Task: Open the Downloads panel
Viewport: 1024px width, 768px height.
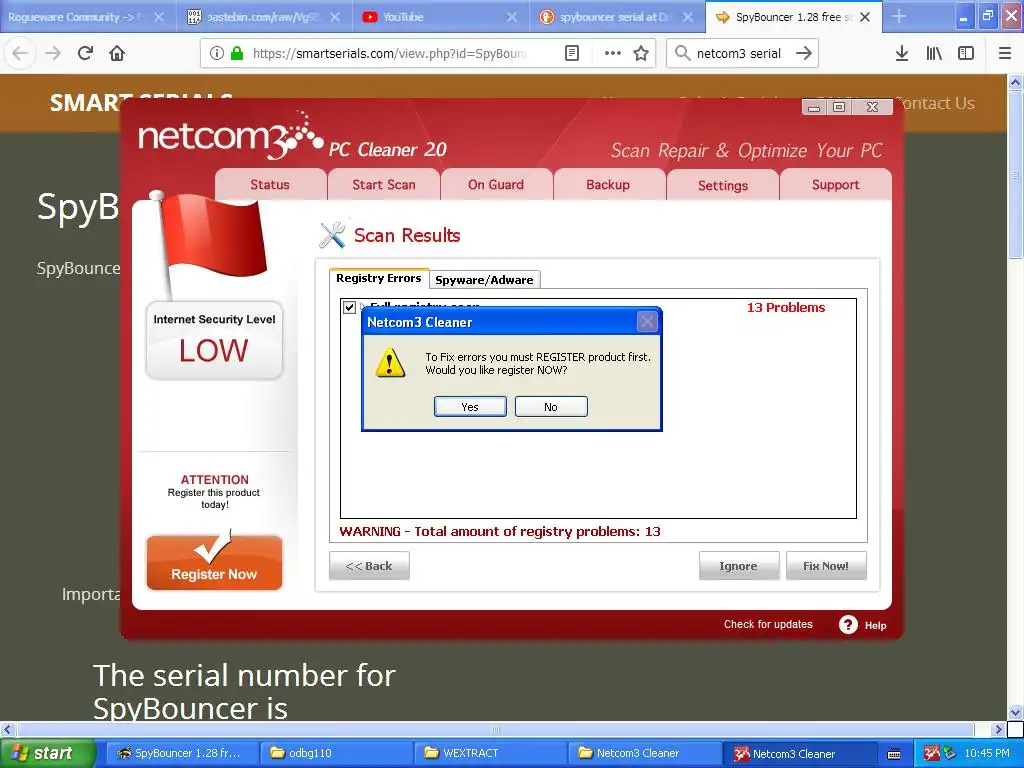Action: click(x=901, y=53)
